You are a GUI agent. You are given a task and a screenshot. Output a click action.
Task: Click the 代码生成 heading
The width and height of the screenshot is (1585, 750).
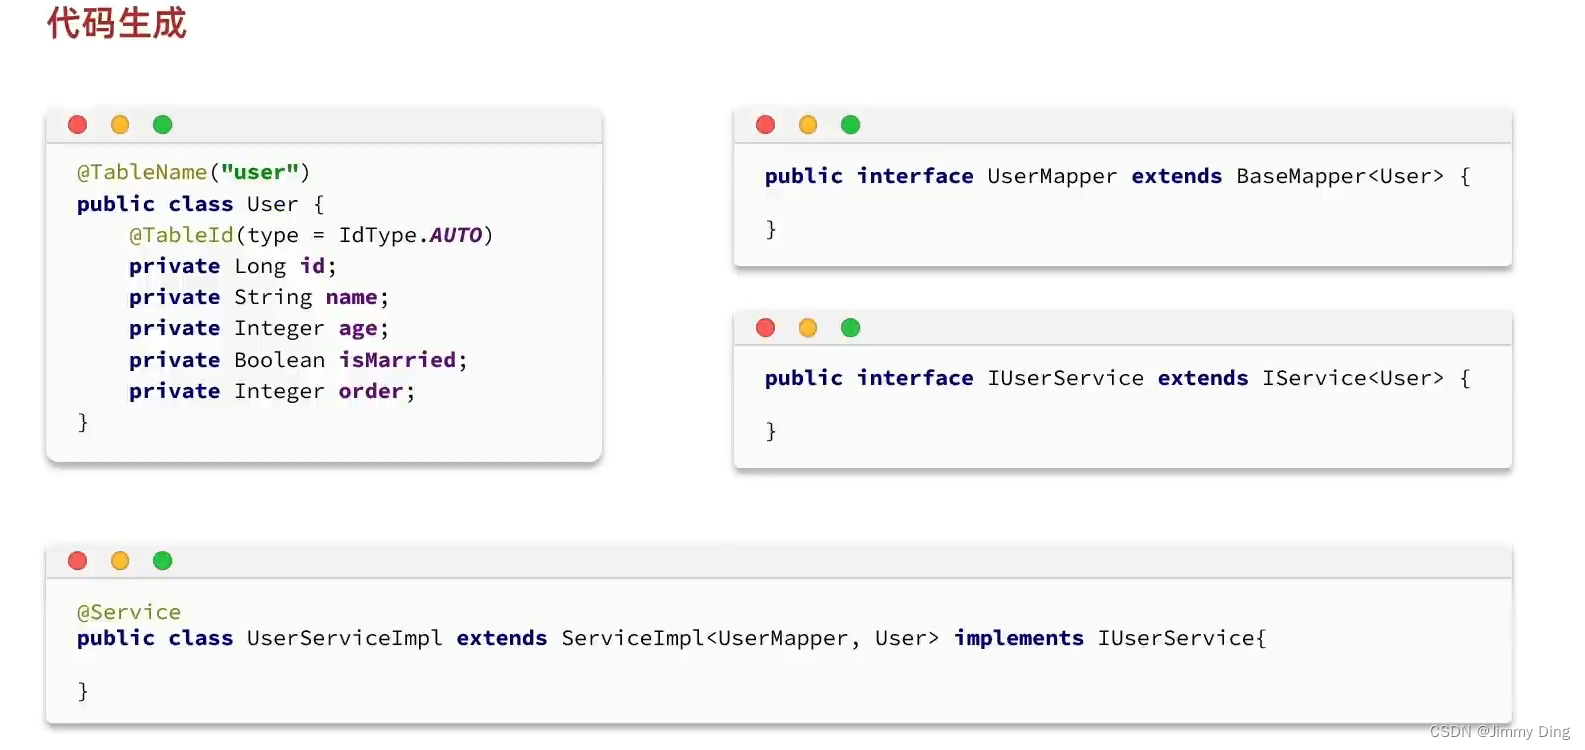click(116, 22)
